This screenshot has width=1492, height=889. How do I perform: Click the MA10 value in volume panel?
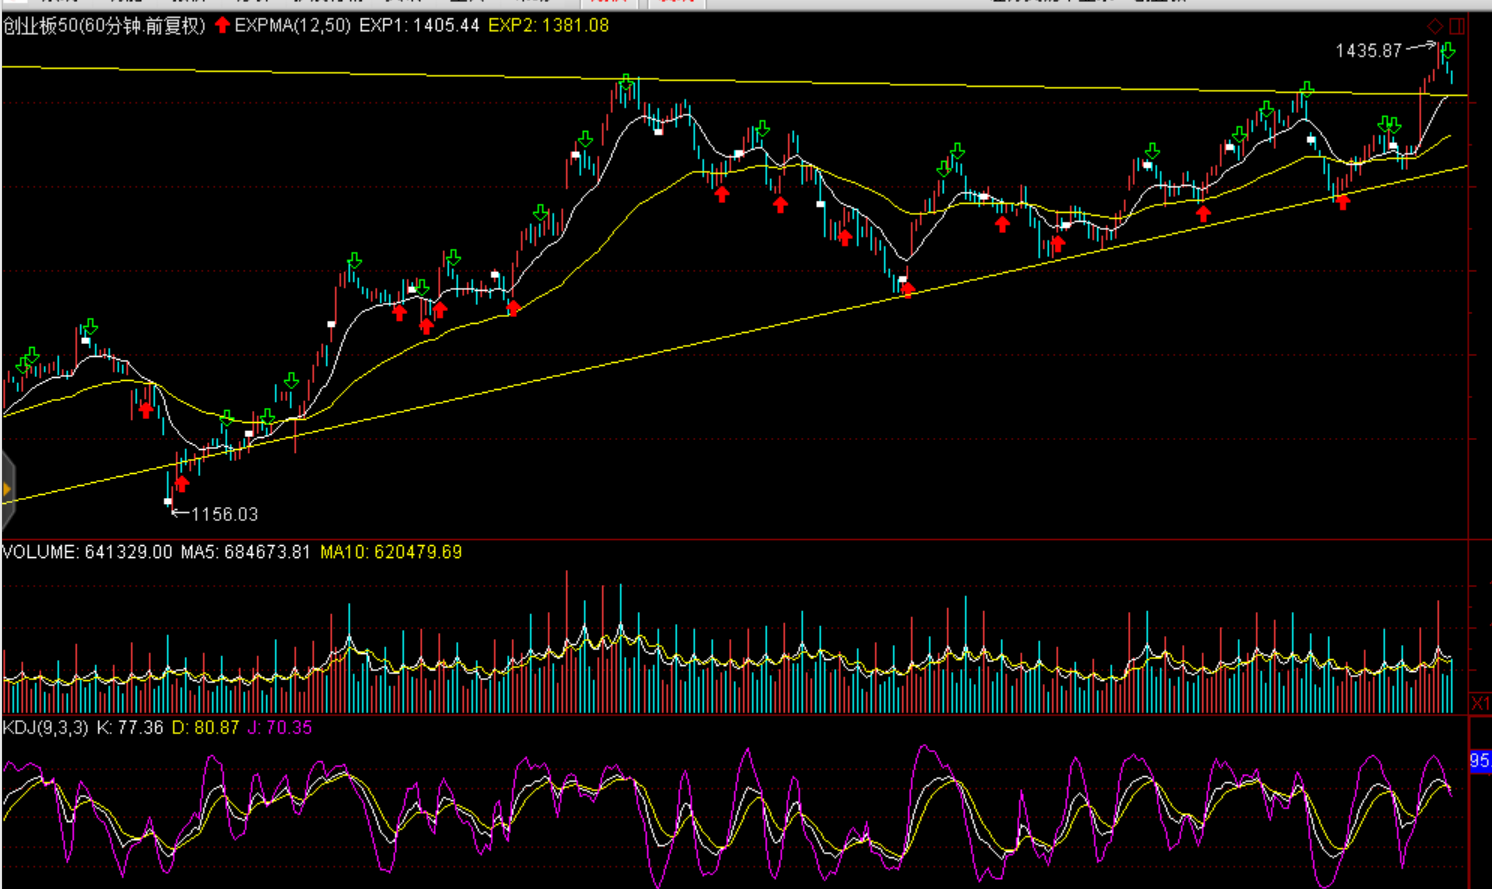pos(391,552)
